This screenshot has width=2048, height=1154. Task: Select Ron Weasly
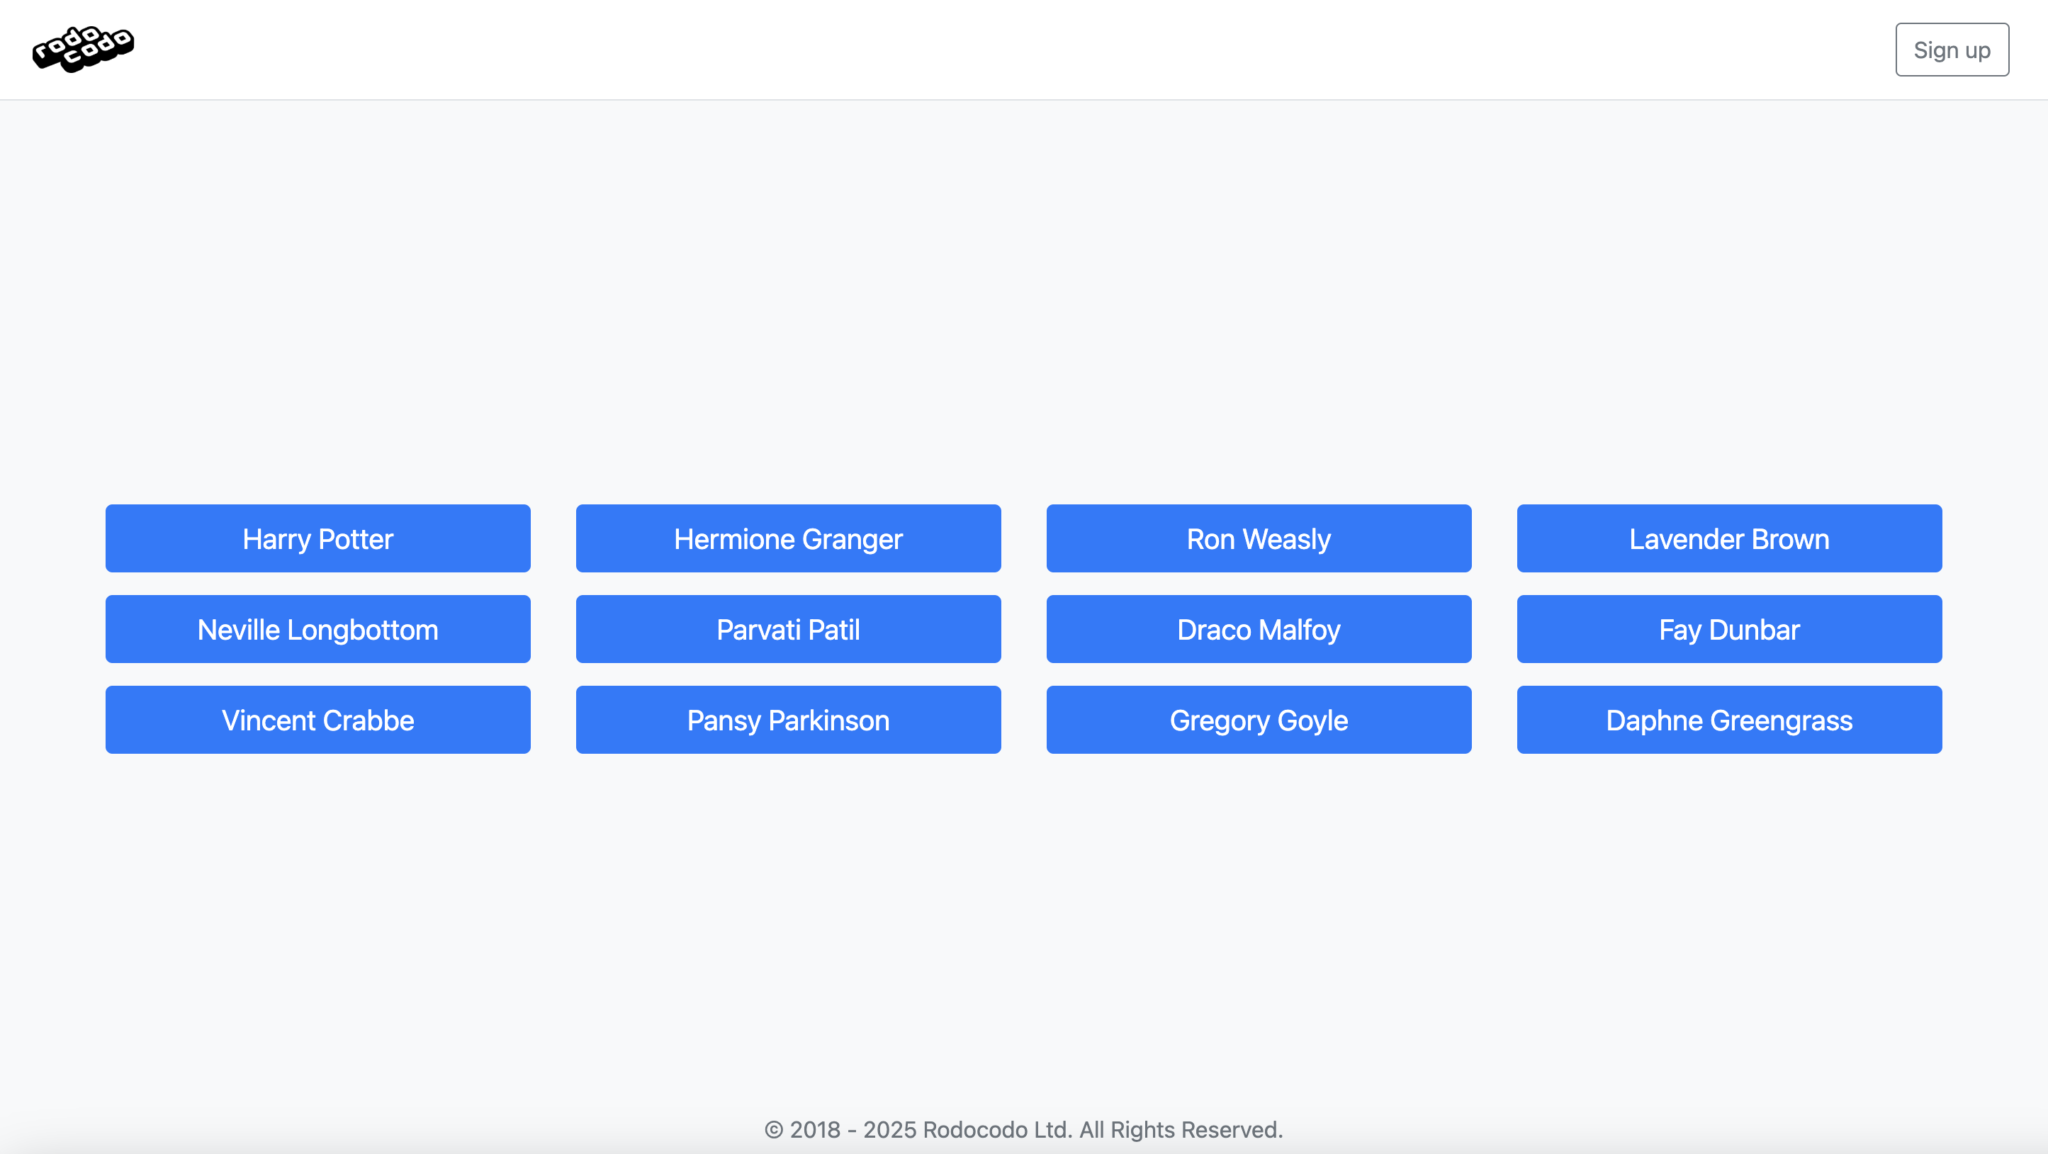pyautogui.click(x=1258, y=538)
